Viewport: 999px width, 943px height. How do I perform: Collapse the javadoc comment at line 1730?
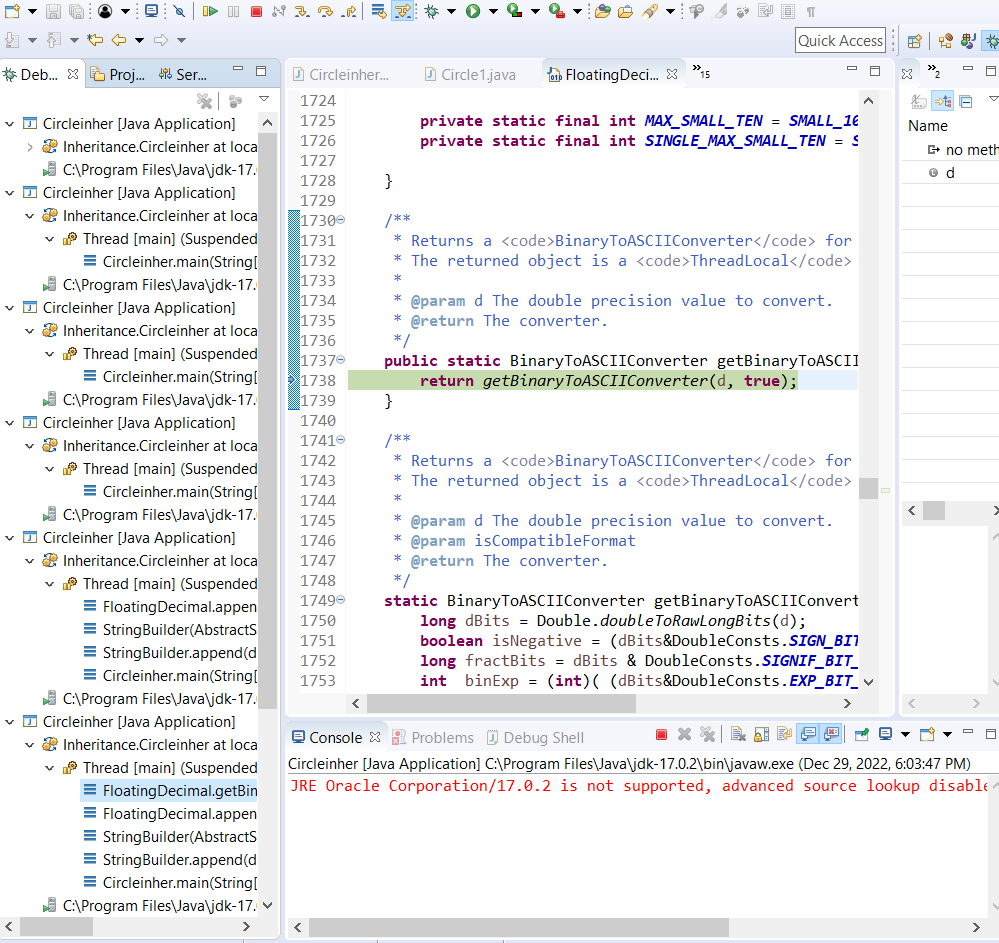[x=340, y=220]
